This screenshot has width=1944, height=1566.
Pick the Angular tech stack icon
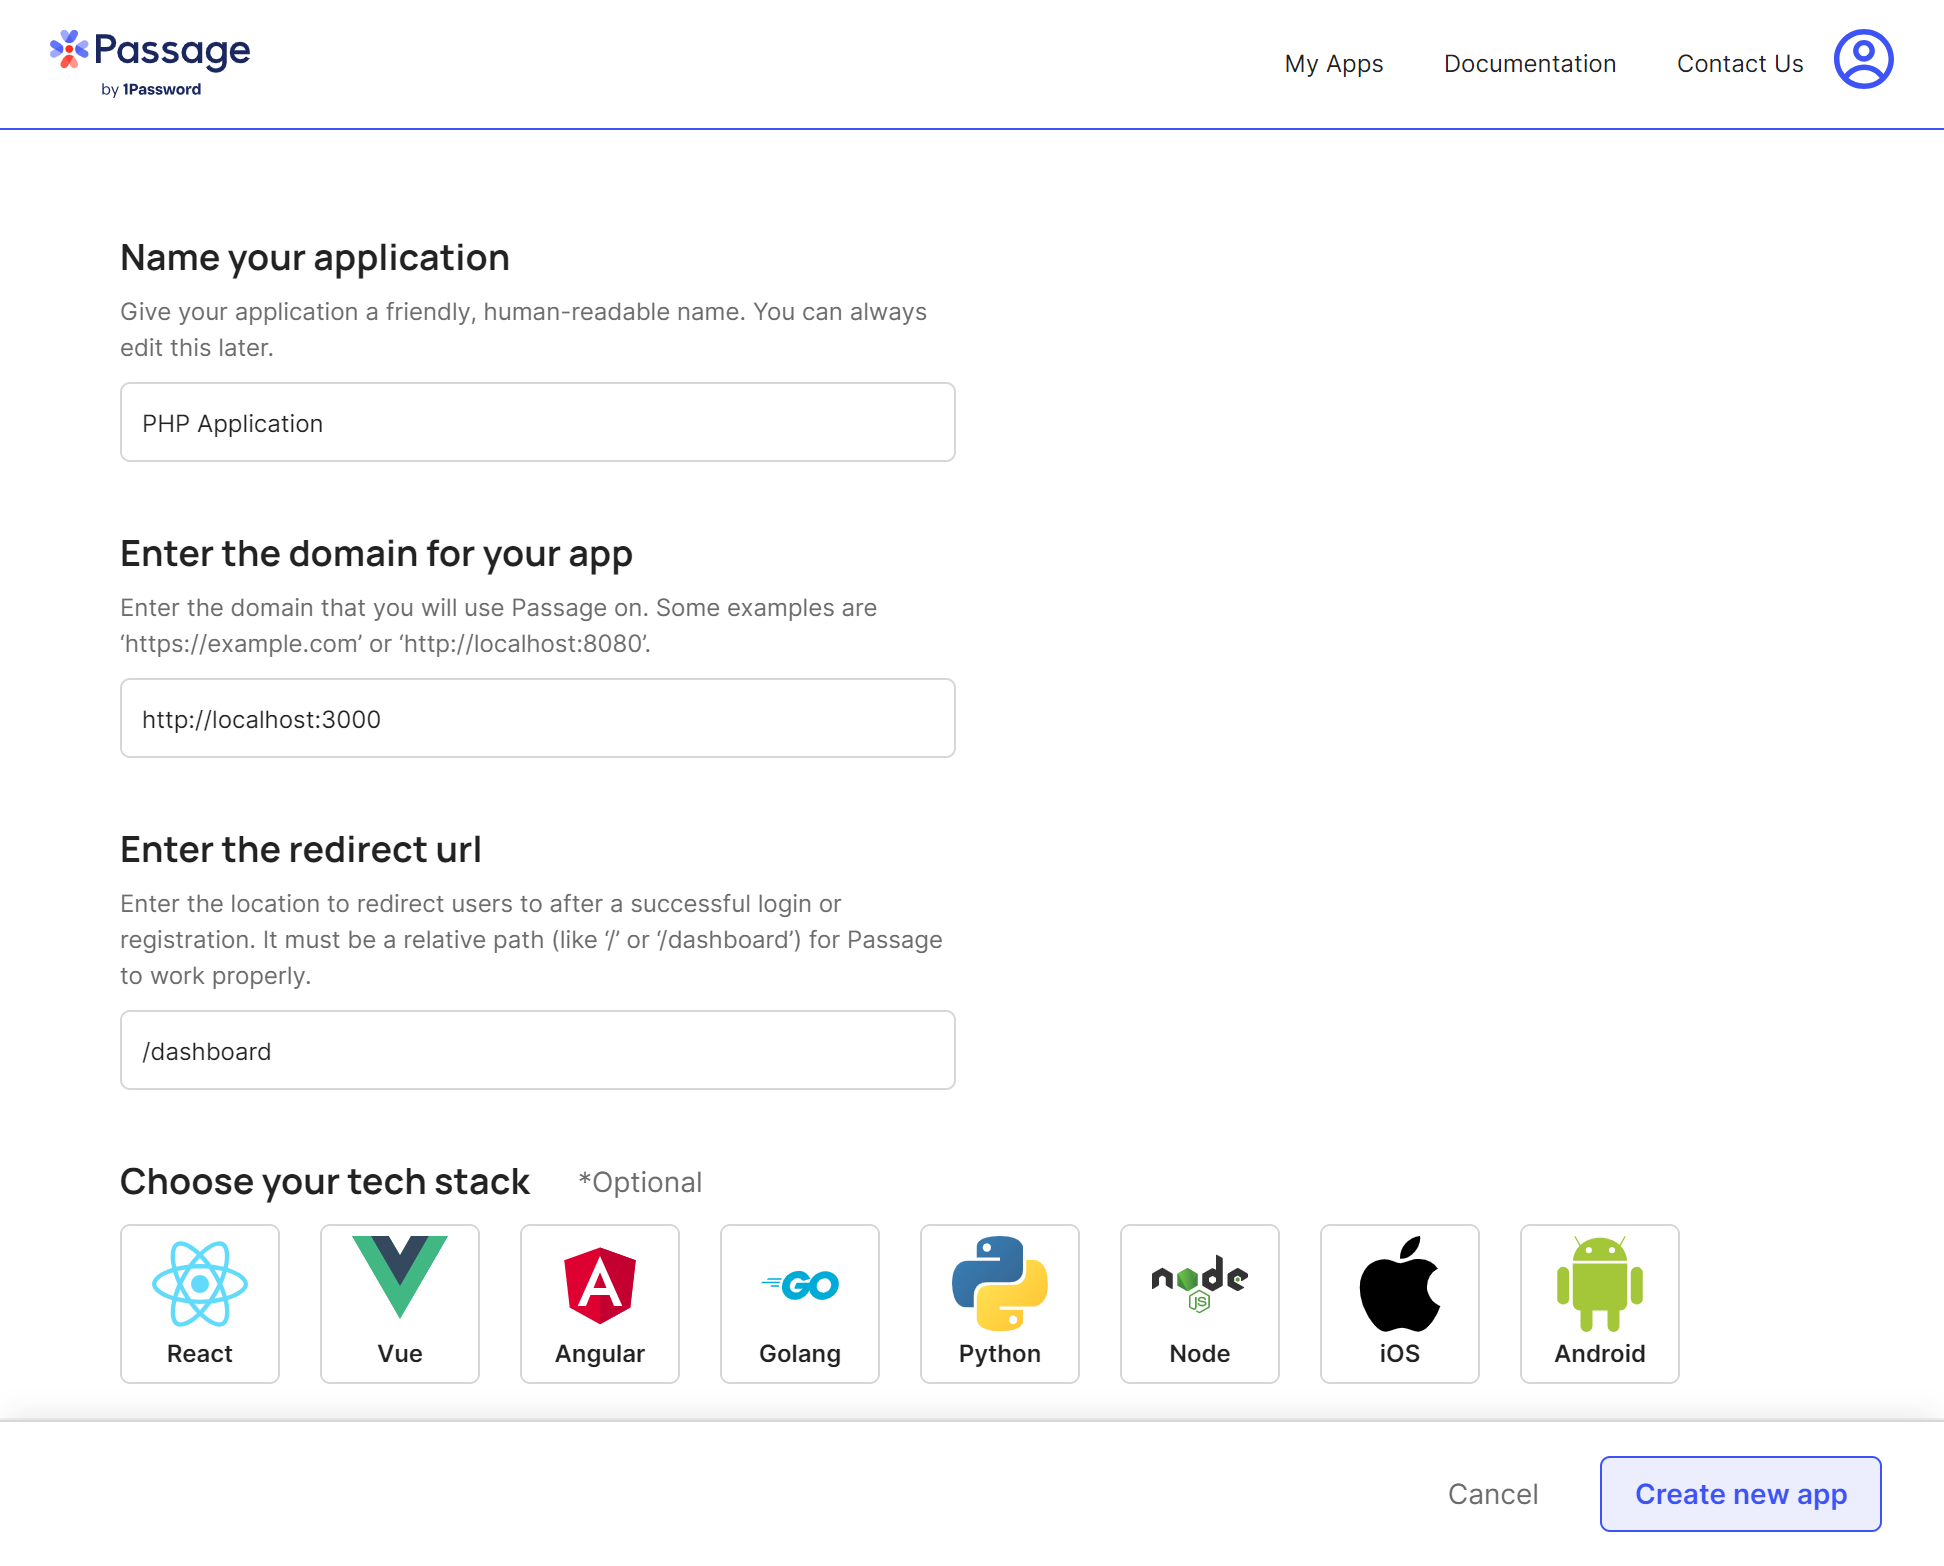tap(600, 1303)
